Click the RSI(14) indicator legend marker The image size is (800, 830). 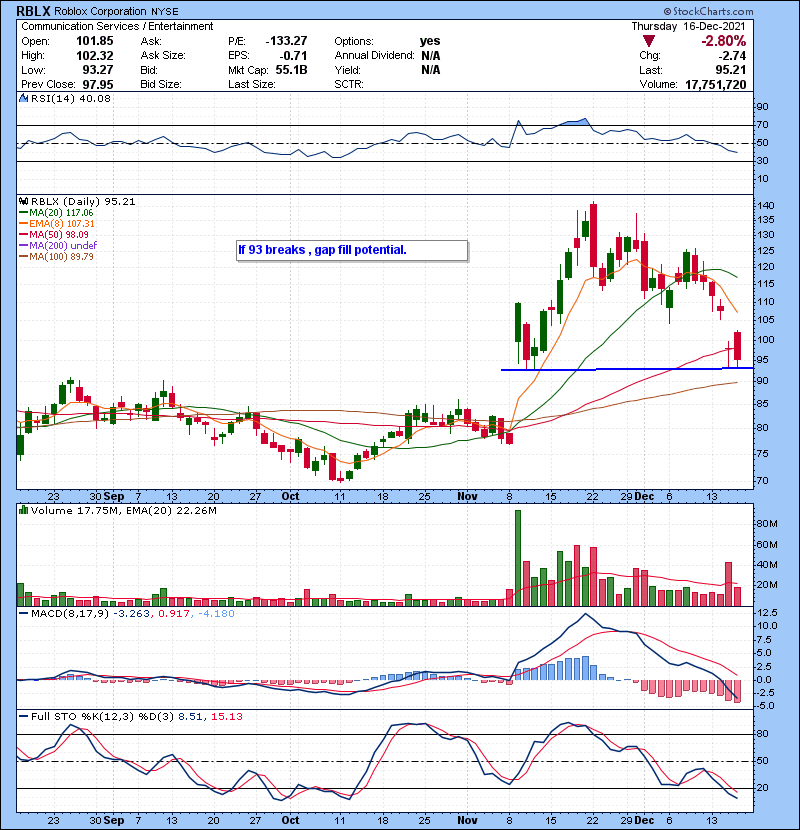[23, 99]
